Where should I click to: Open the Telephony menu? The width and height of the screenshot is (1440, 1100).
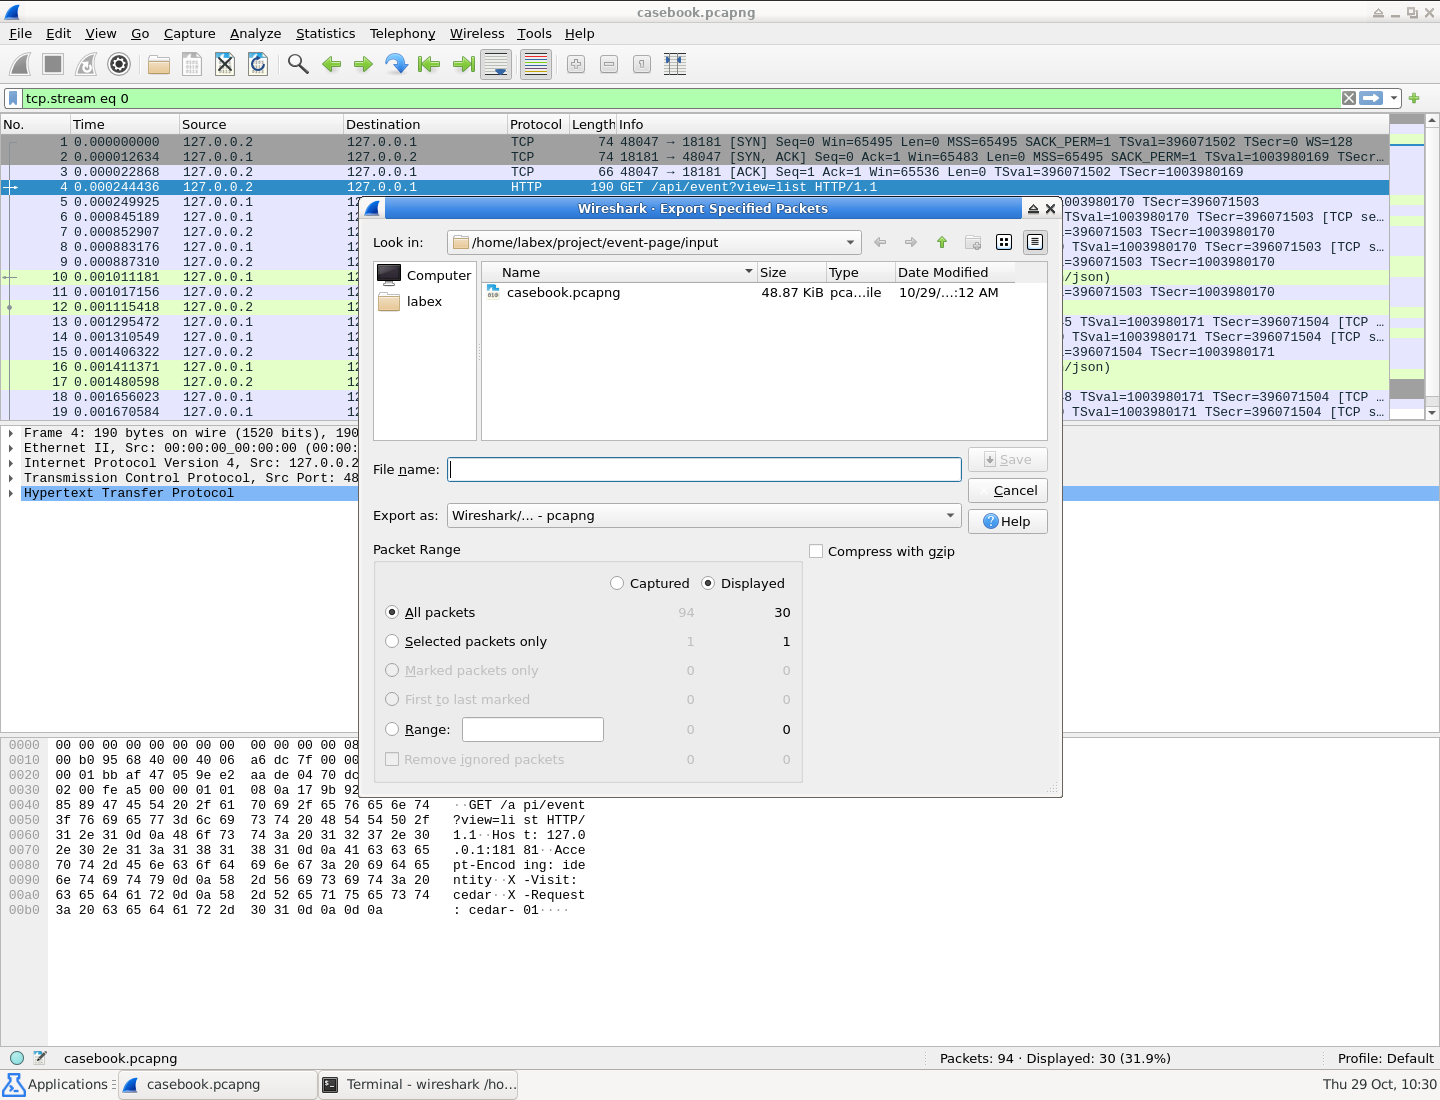[x=402, y=33]
